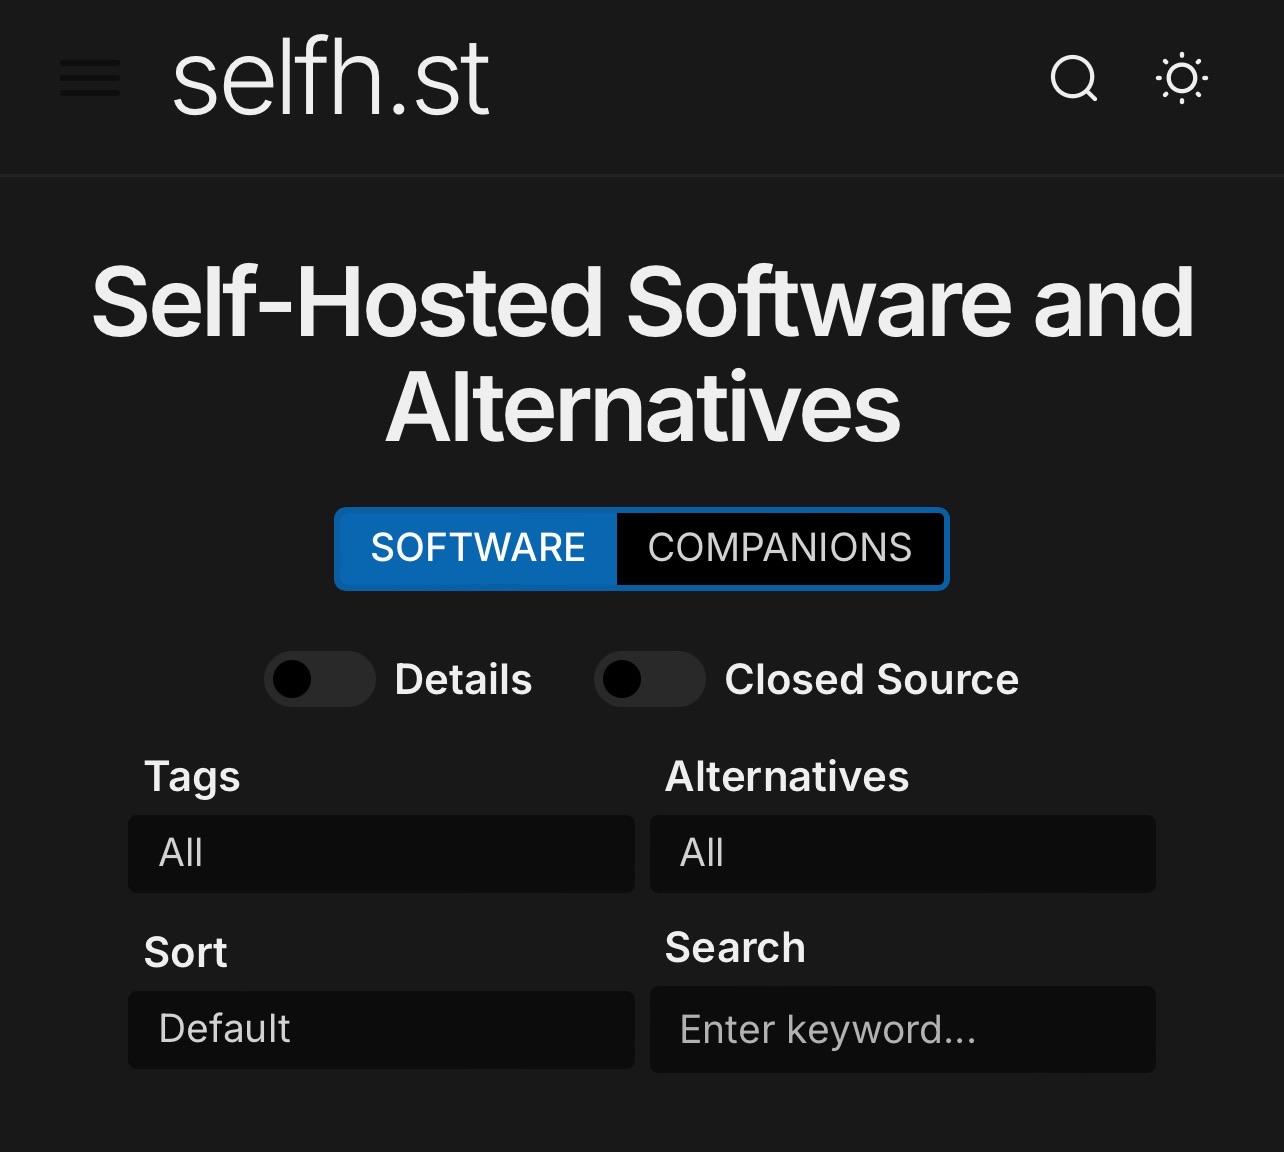Click the selfh.st site logo
This screenshot has height=1152, width=1284.
(x=331, y=80)
